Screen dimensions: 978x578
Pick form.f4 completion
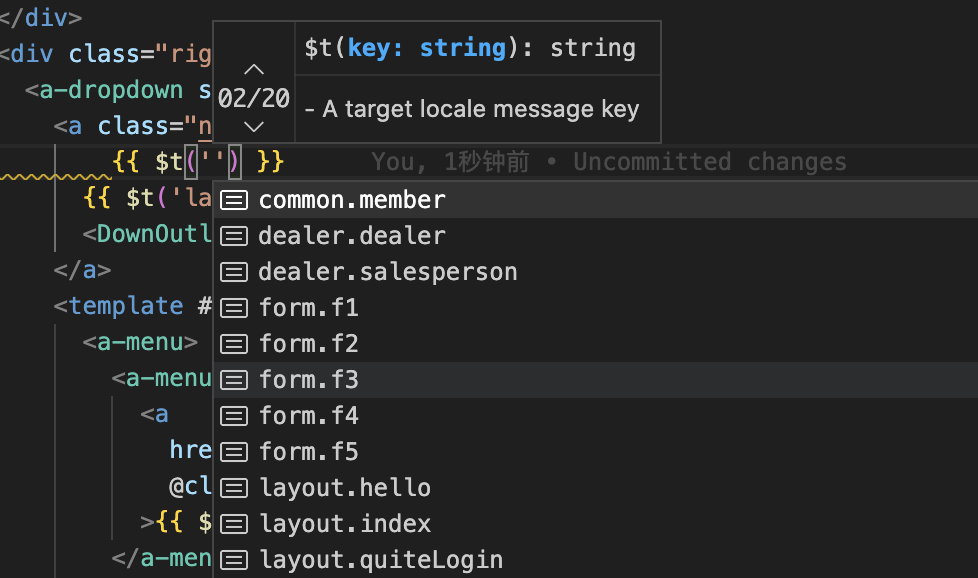(x=596, y=416)
